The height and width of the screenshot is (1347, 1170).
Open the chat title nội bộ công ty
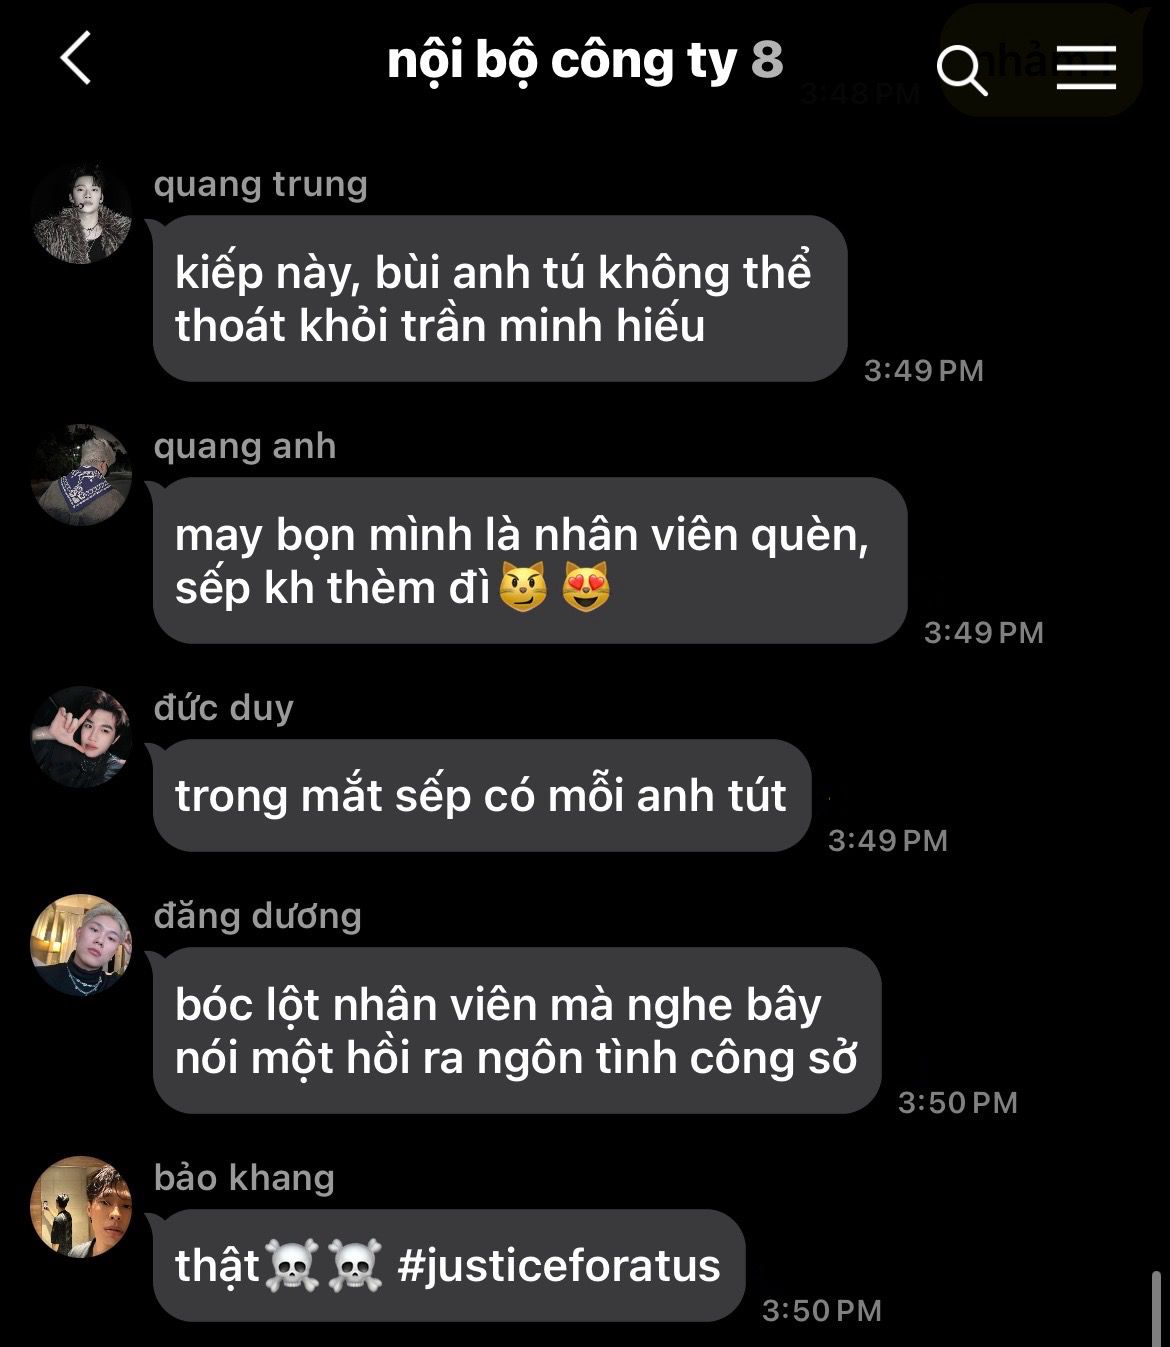pyautogui.click(x=562, y=60)
